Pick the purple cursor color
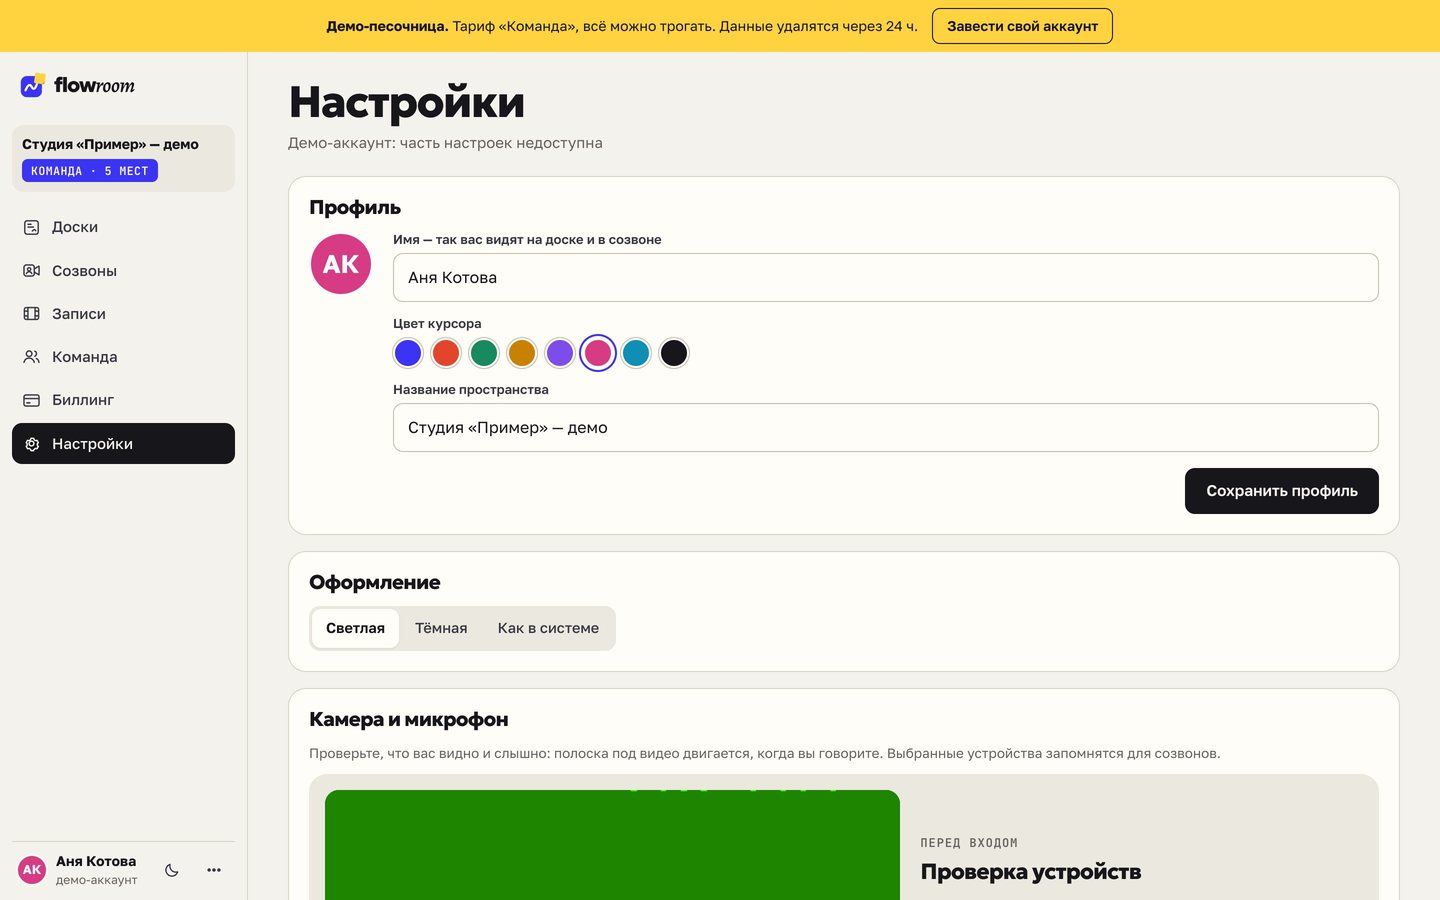This screenshot has width=1440, height=900. coord(560,353)
